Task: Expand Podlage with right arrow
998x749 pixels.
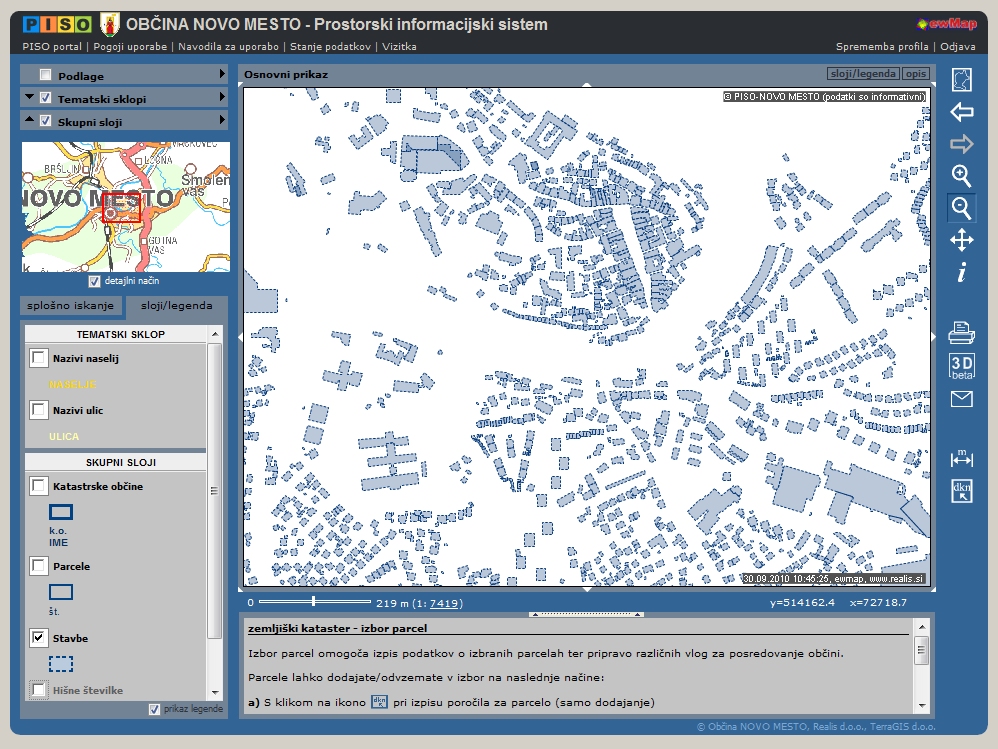Action: point(222,75)
